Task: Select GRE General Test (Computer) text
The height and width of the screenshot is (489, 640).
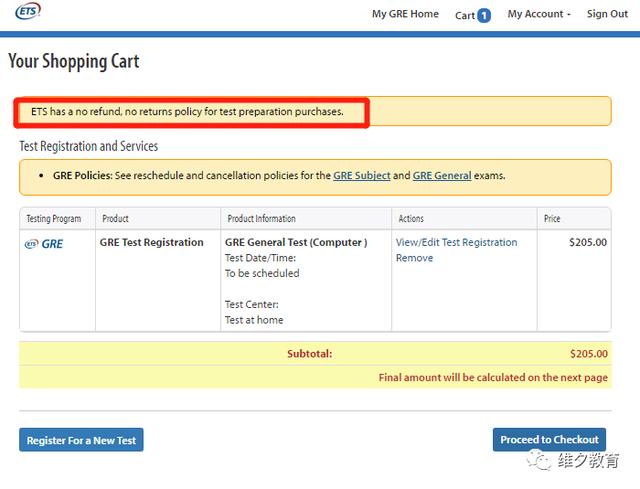Action: coord(296,242)
